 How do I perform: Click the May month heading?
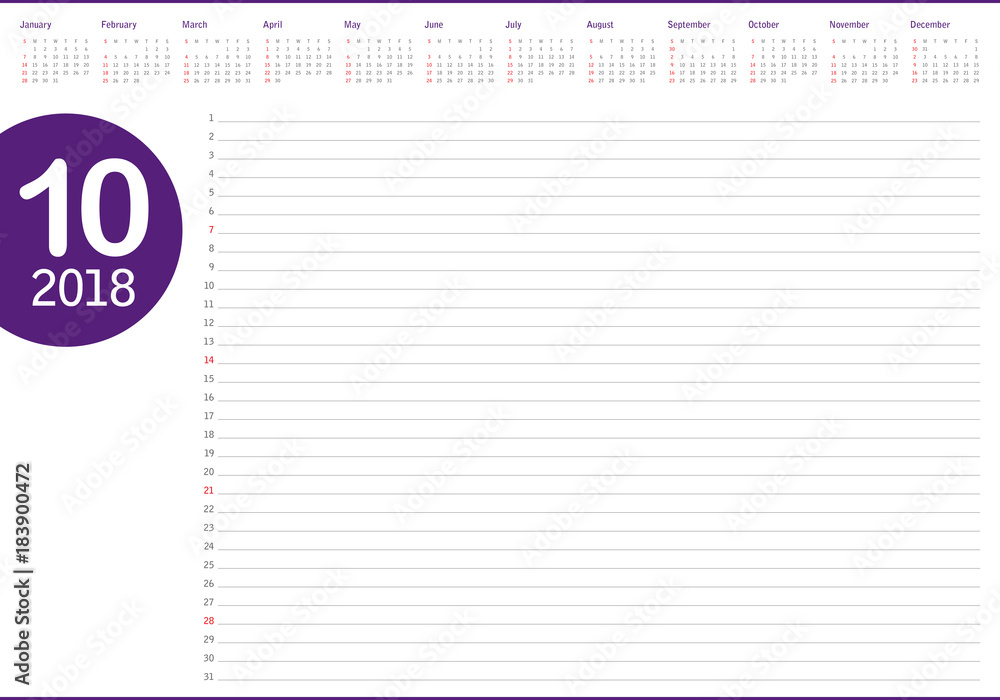coord(352,25)
